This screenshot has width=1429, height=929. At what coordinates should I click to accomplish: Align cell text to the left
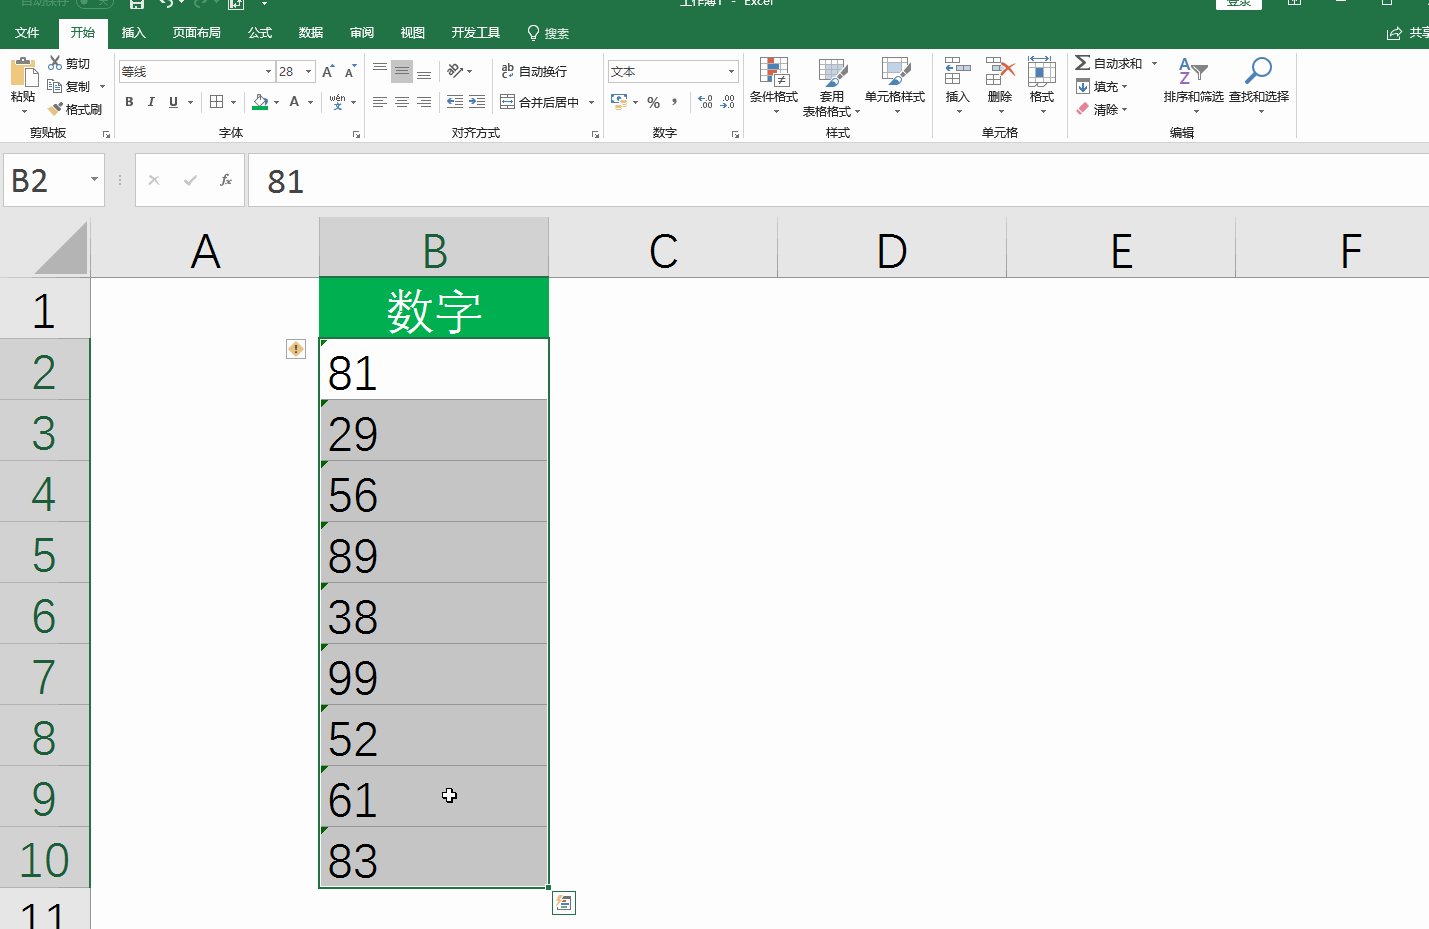click(x=380, y=102)
